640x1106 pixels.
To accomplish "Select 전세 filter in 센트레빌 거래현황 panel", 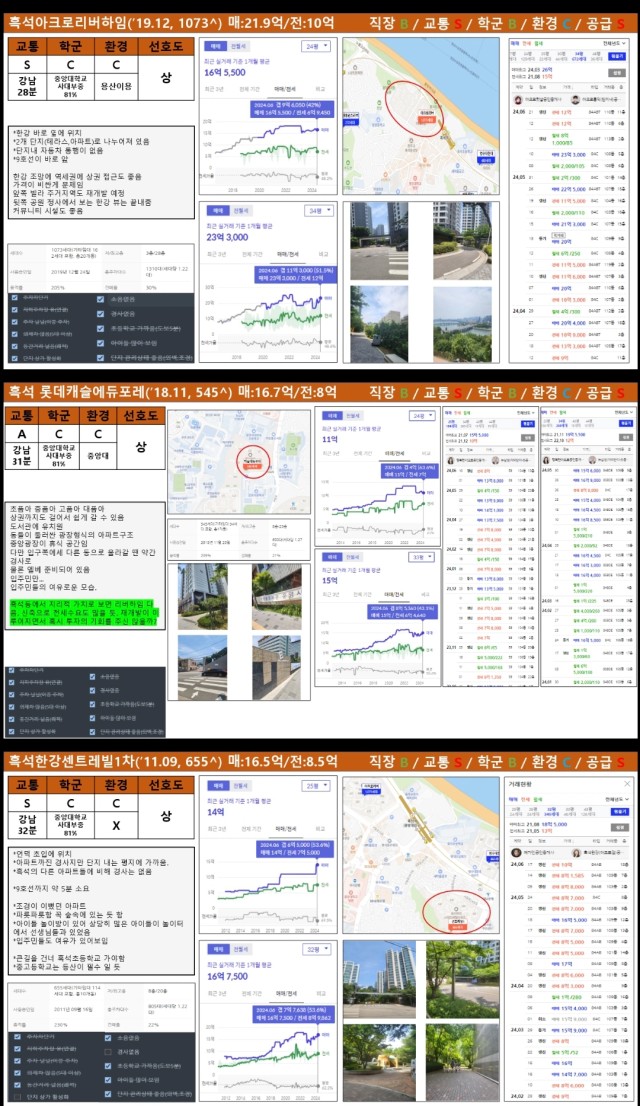I will [x=526, y=799].
